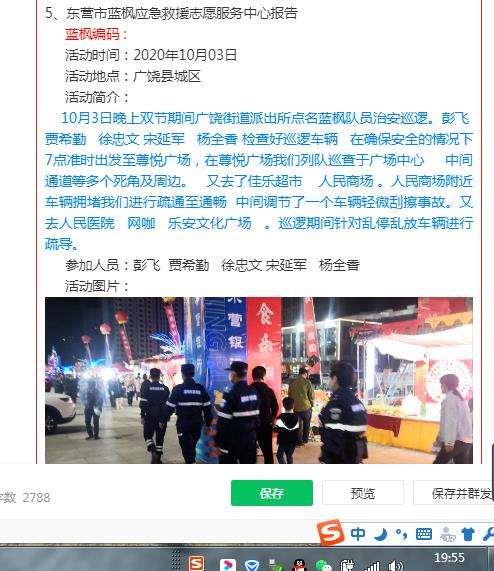Click the red 蓝枫编码 label text
The image size is (494, 571).
point(92,34)
